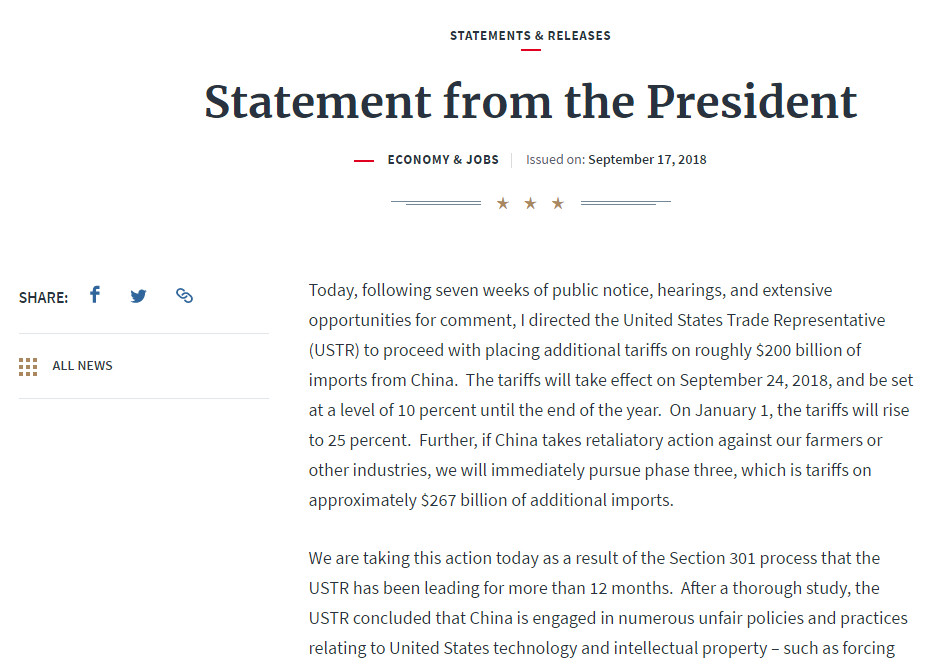Image resolution: width=939 pixels, height=670 pixels.
Task: Click the "(USTR)" abbreviation in first paragraph
Action: [x=336, y=350]
